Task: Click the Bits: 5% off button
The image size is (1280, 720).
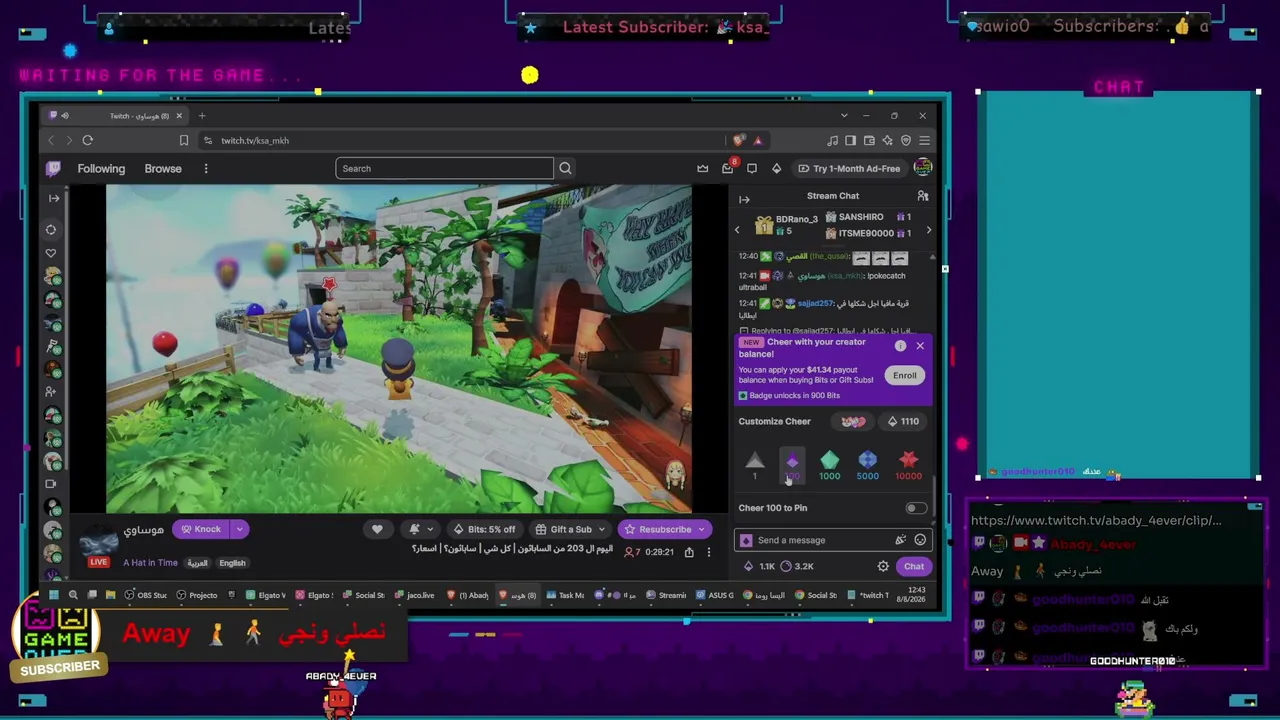Action: [x=484, y=529]
